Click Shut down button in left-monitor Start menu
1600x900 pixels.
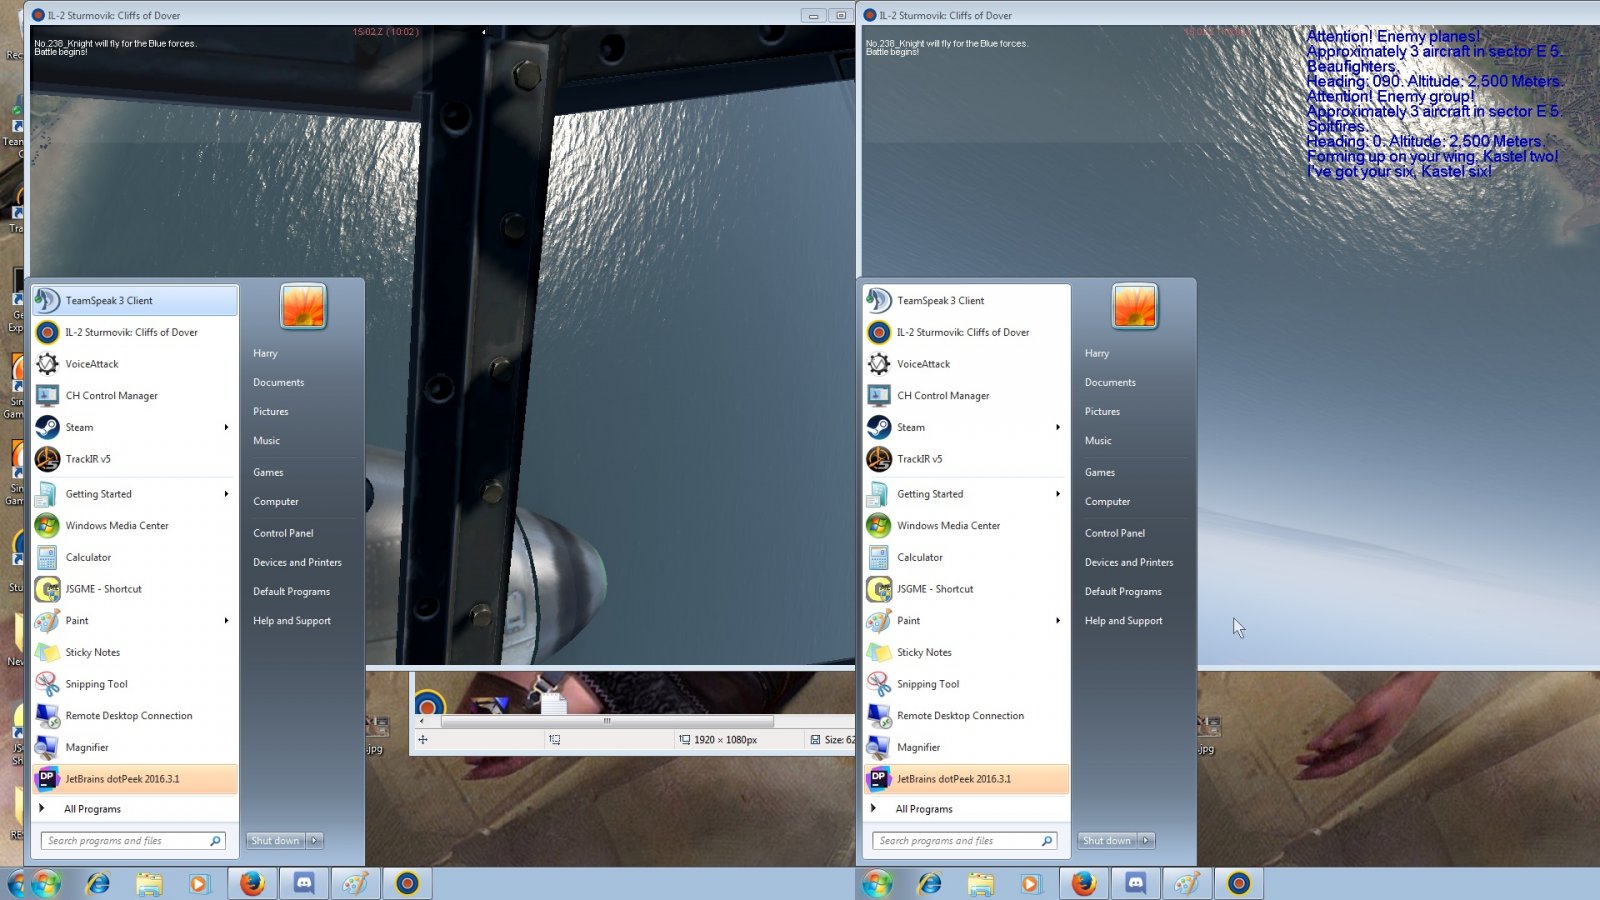click(276, 841)
